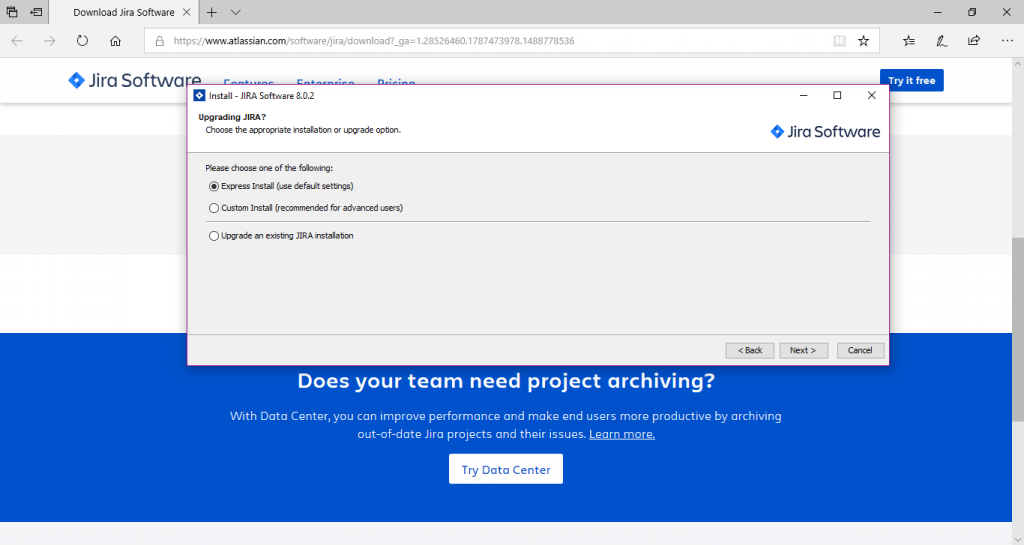The width and height of the screenshot is (1024, 545).
Task: Show tab previews chevron
Action: (236, 12)
